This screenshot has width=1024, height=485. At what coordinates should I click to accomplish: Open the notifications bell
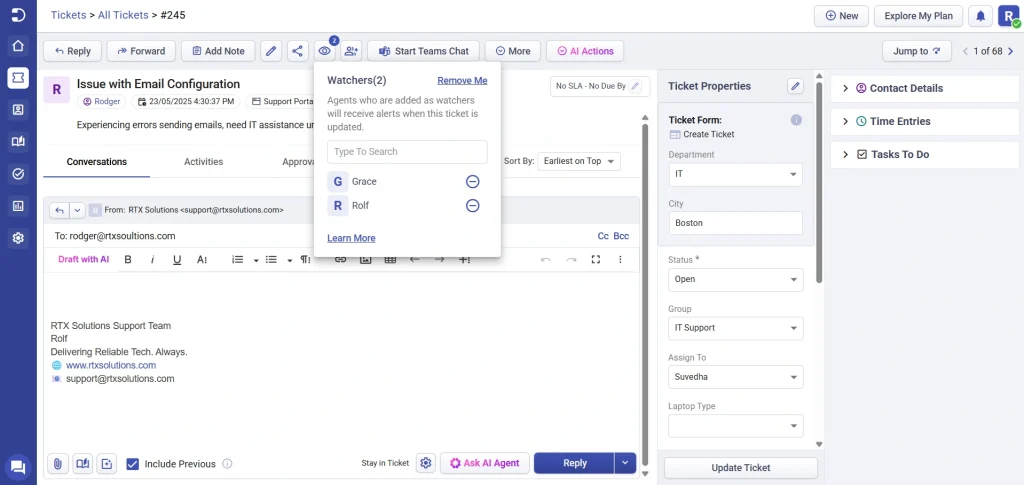pos(980,16)
